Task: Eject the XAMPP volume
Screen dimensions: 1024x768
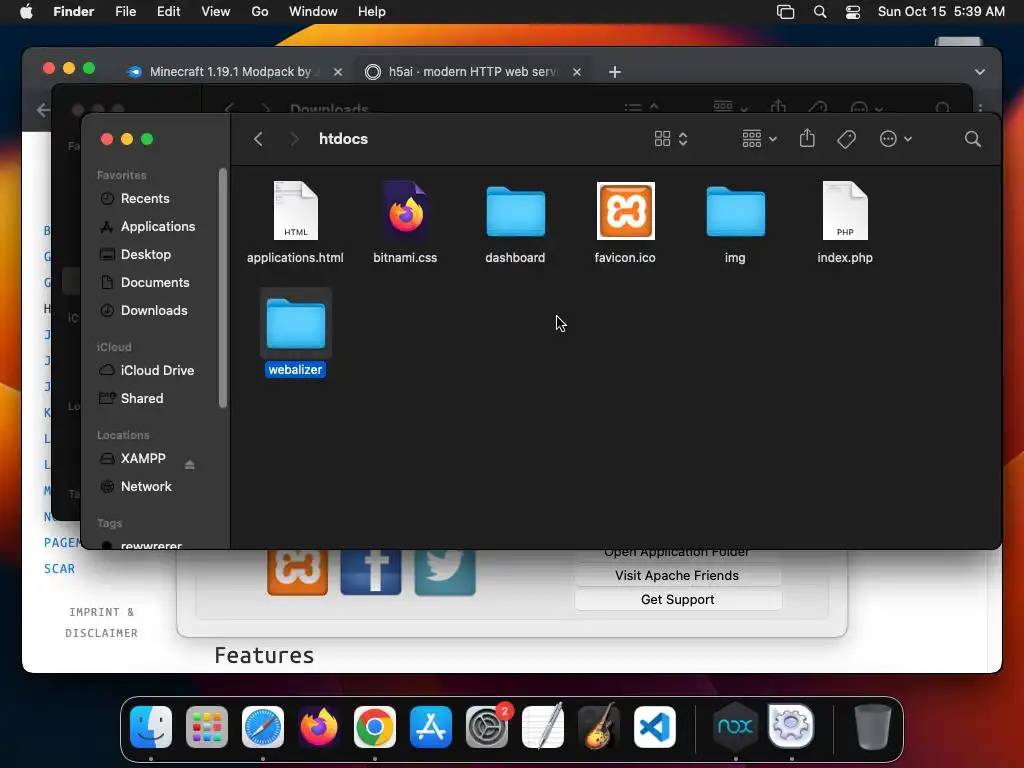Action: [189, 464]
